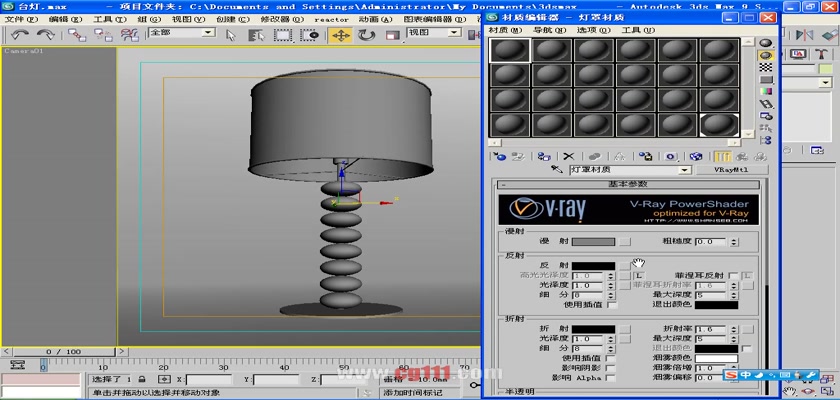Click Show Map in Viewport cube icon
Screen dimensions: 840x400
(696, 156)
